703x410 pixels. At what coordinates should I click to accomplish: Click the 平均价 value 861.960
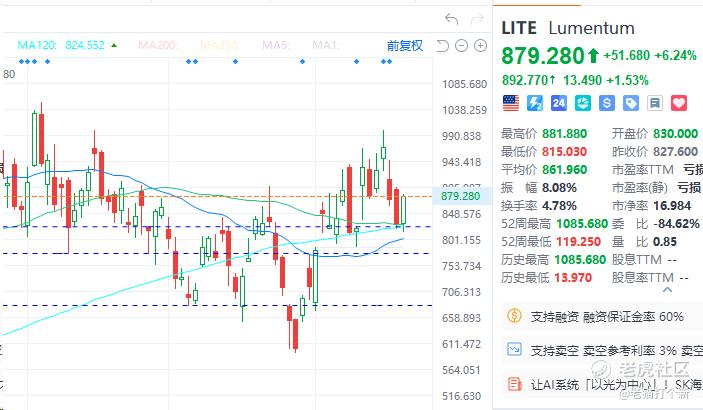coord(564,170)
